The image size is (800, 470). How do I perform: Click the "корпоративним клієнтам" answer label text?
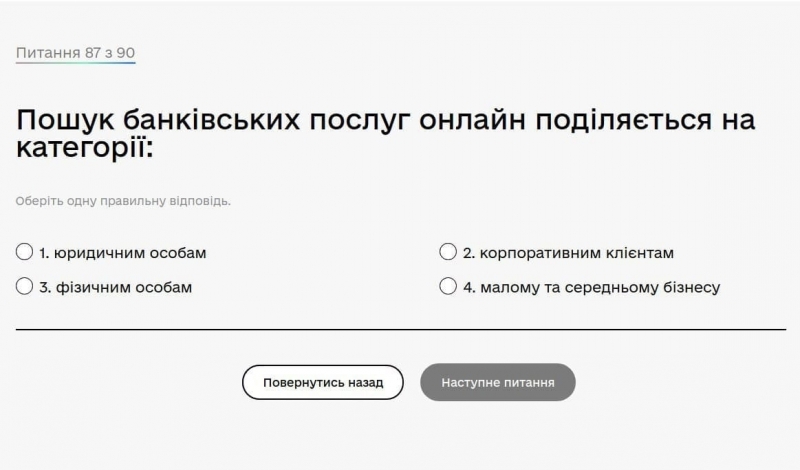[x=578, y=253]
